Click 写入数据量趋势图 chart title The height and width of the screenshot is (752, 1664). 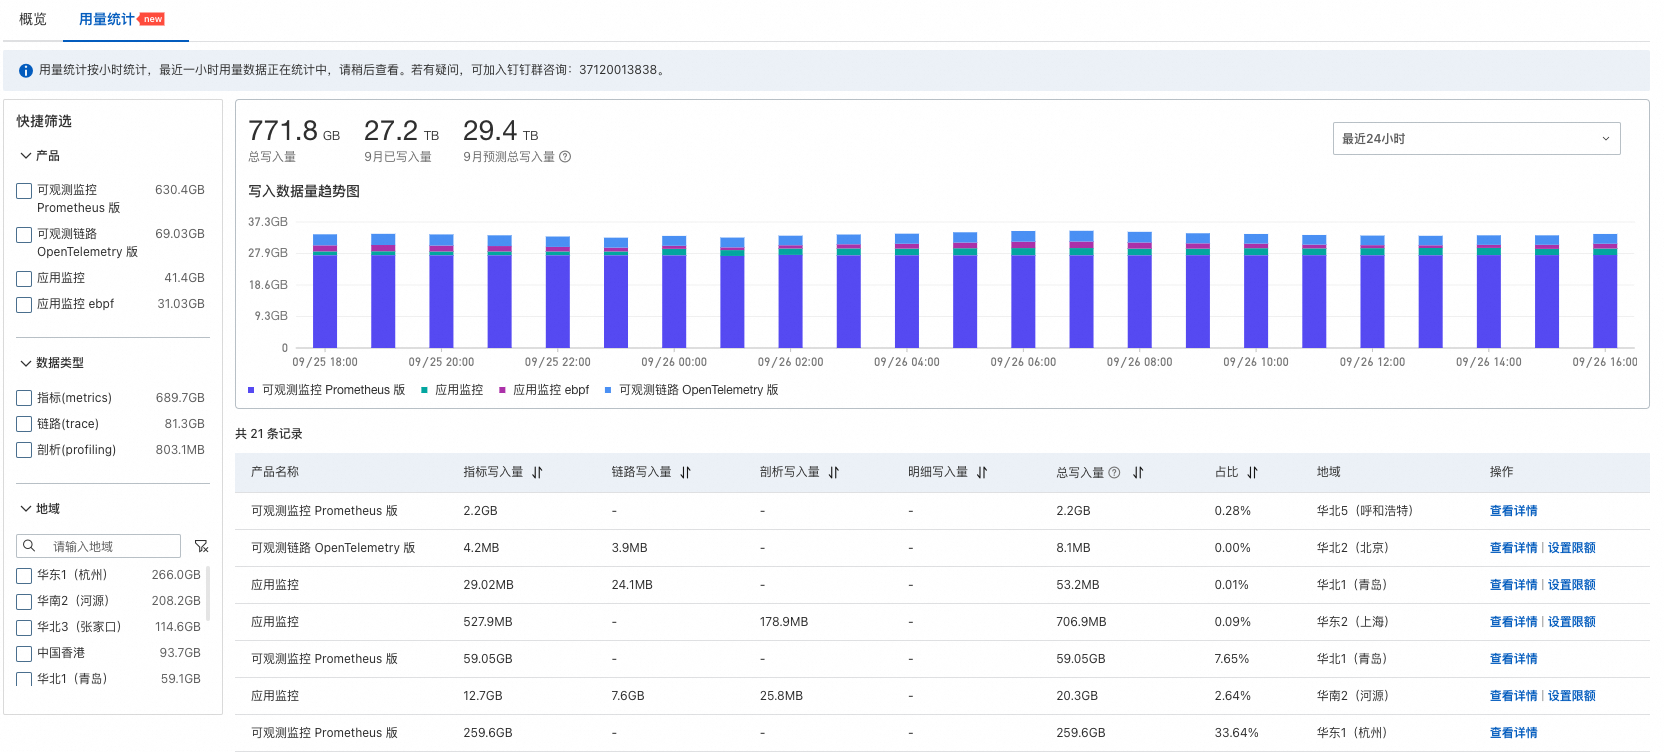[x=304, y=191]
